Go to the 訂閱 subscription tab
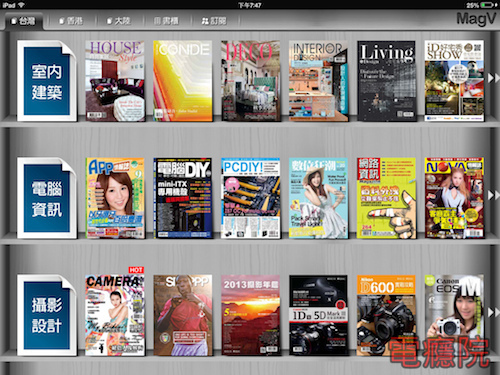 [x=214, y=21]
